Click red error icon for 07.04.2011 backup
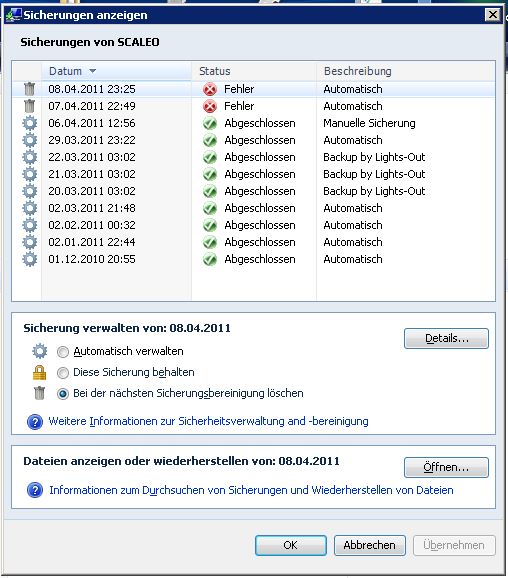 [210, 107]
